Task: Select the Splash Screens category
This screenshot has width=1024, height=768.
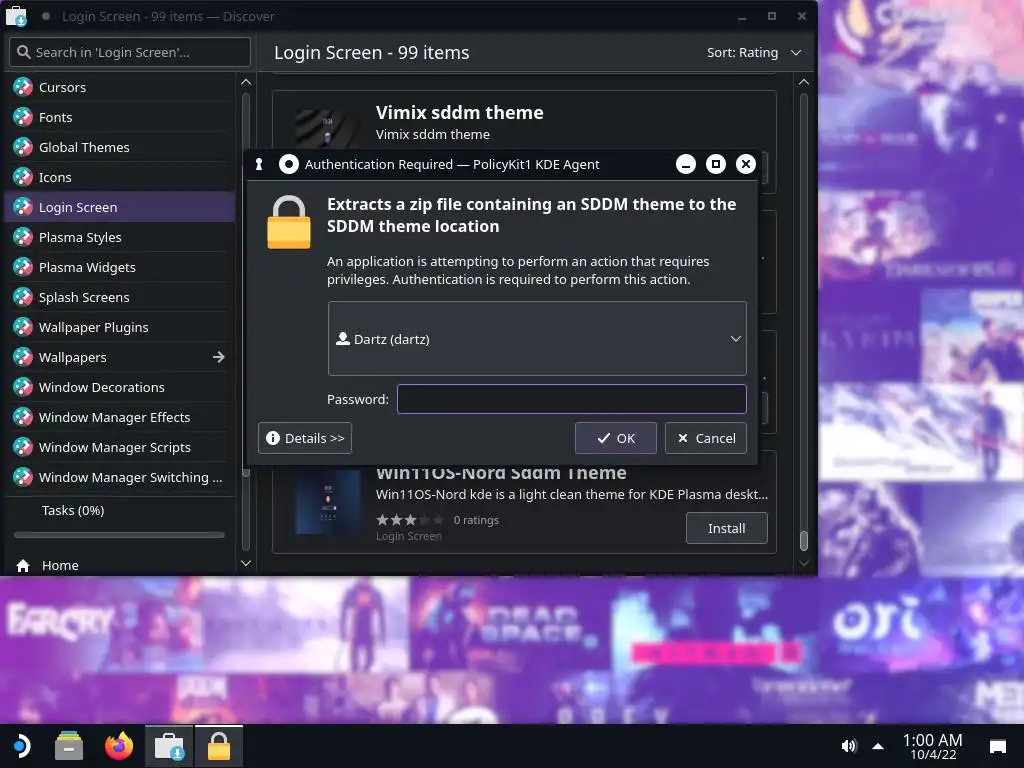Action: click(120, 297)
